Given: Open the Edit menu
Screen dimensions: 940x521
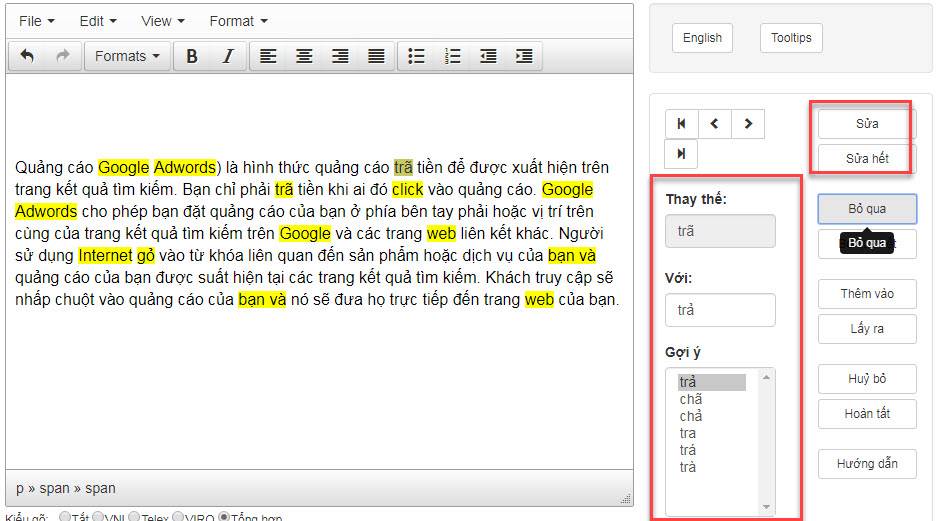Looking at the screenshot, I should (98, 21).
